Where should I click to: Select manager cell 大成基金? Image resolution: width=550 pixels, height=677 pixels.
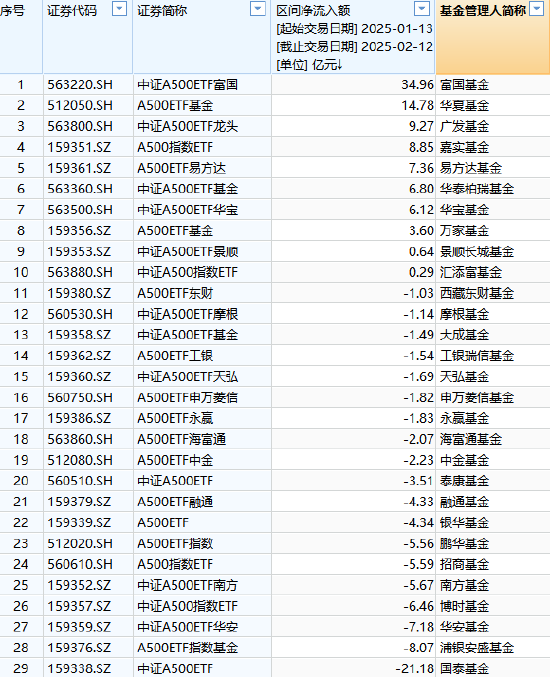pyautogui.click(x=493, y=335)
